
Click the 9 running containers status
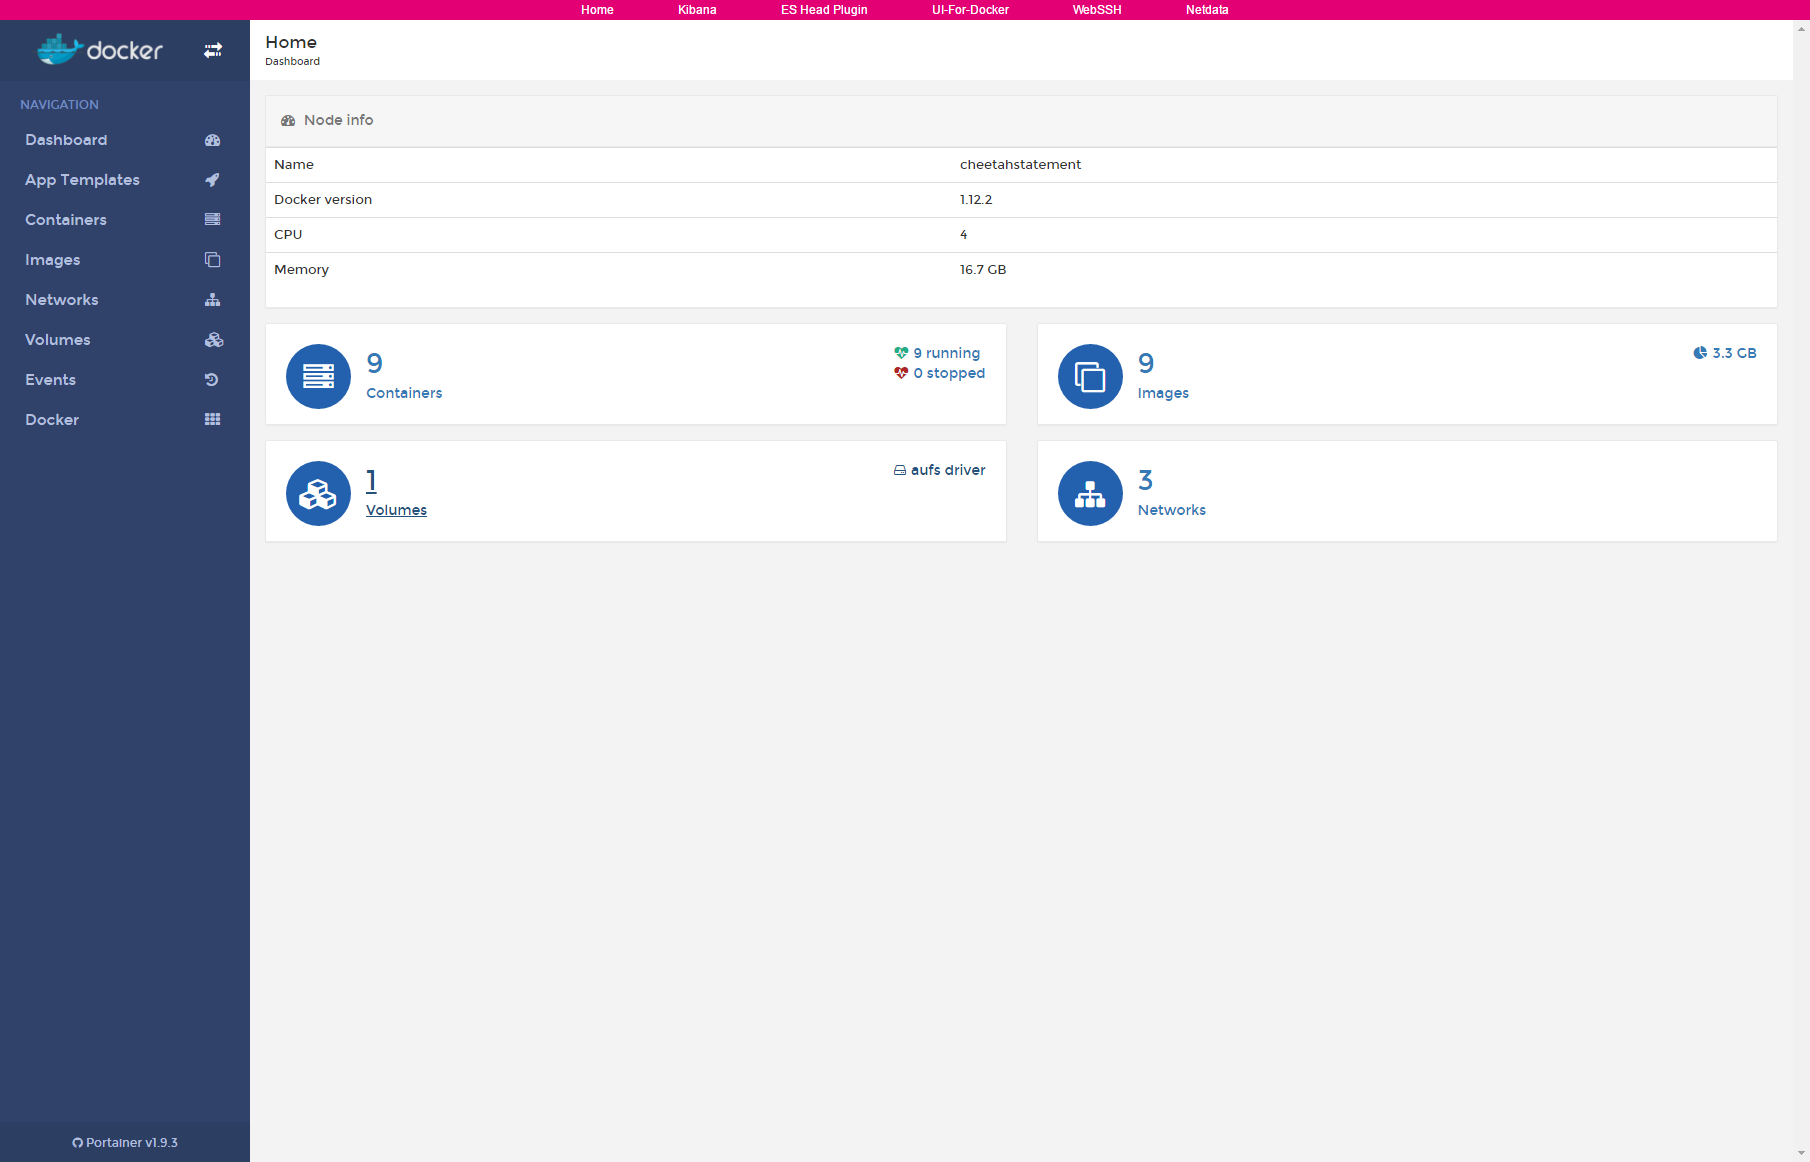(x=945, y=353)
